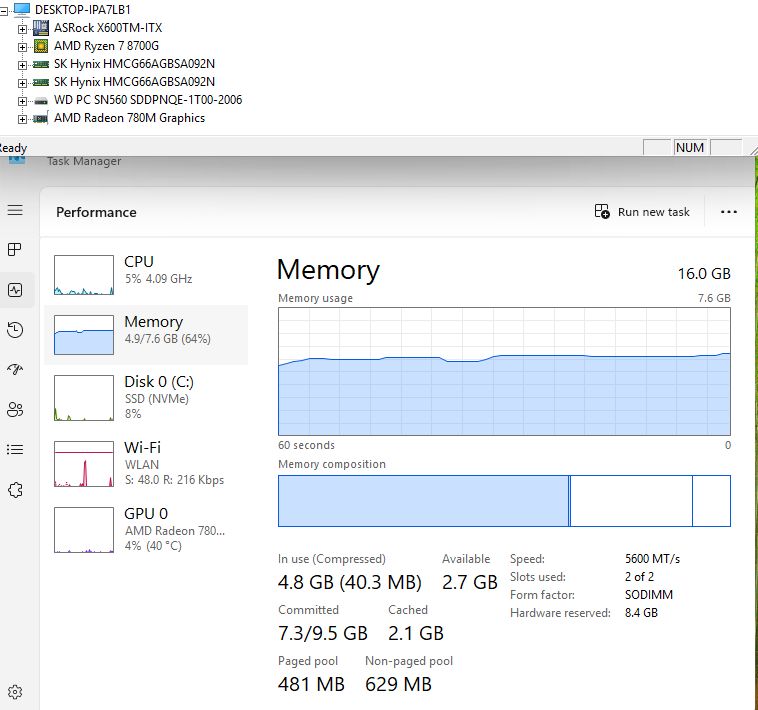Expand the ASRock X600TM-ITX tree node

22,28
